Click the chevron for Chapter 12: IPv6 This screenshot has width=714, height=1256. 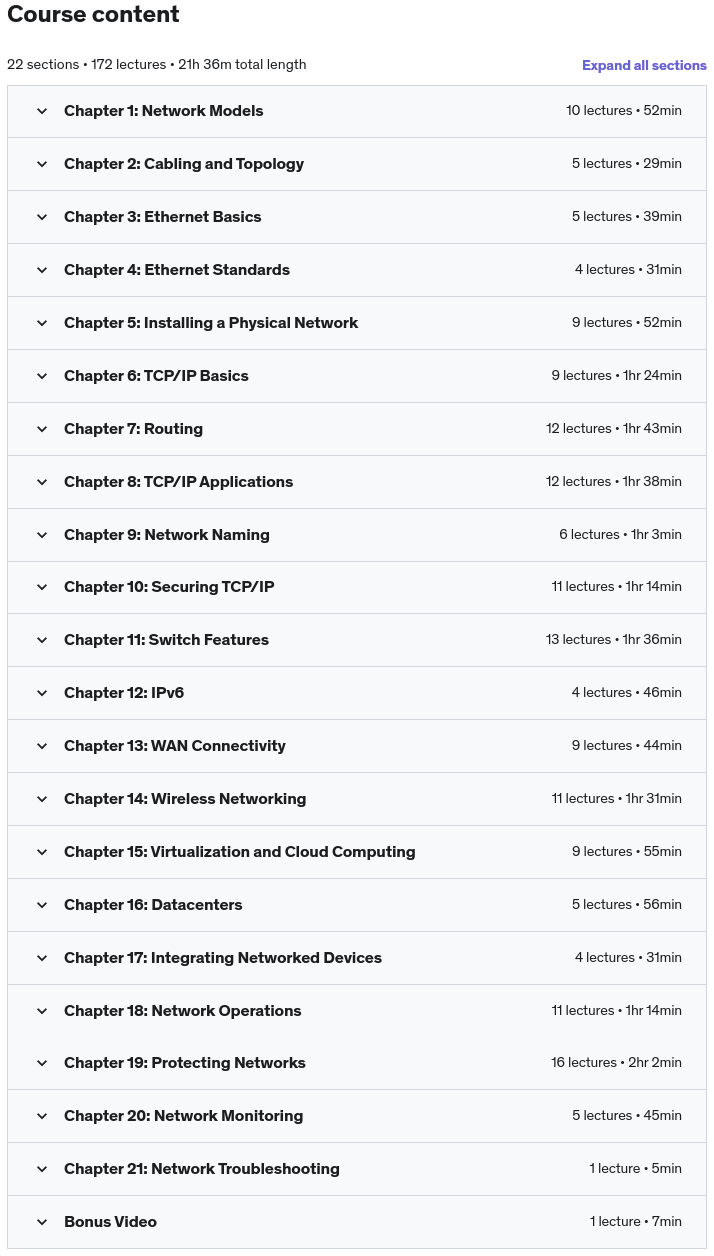[42, 693]
